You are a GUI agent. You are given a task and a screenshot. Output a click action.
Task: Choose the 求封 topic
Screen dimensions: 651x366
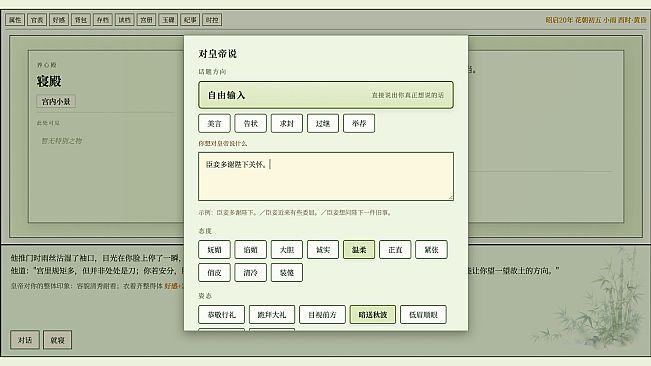[286, 123]
